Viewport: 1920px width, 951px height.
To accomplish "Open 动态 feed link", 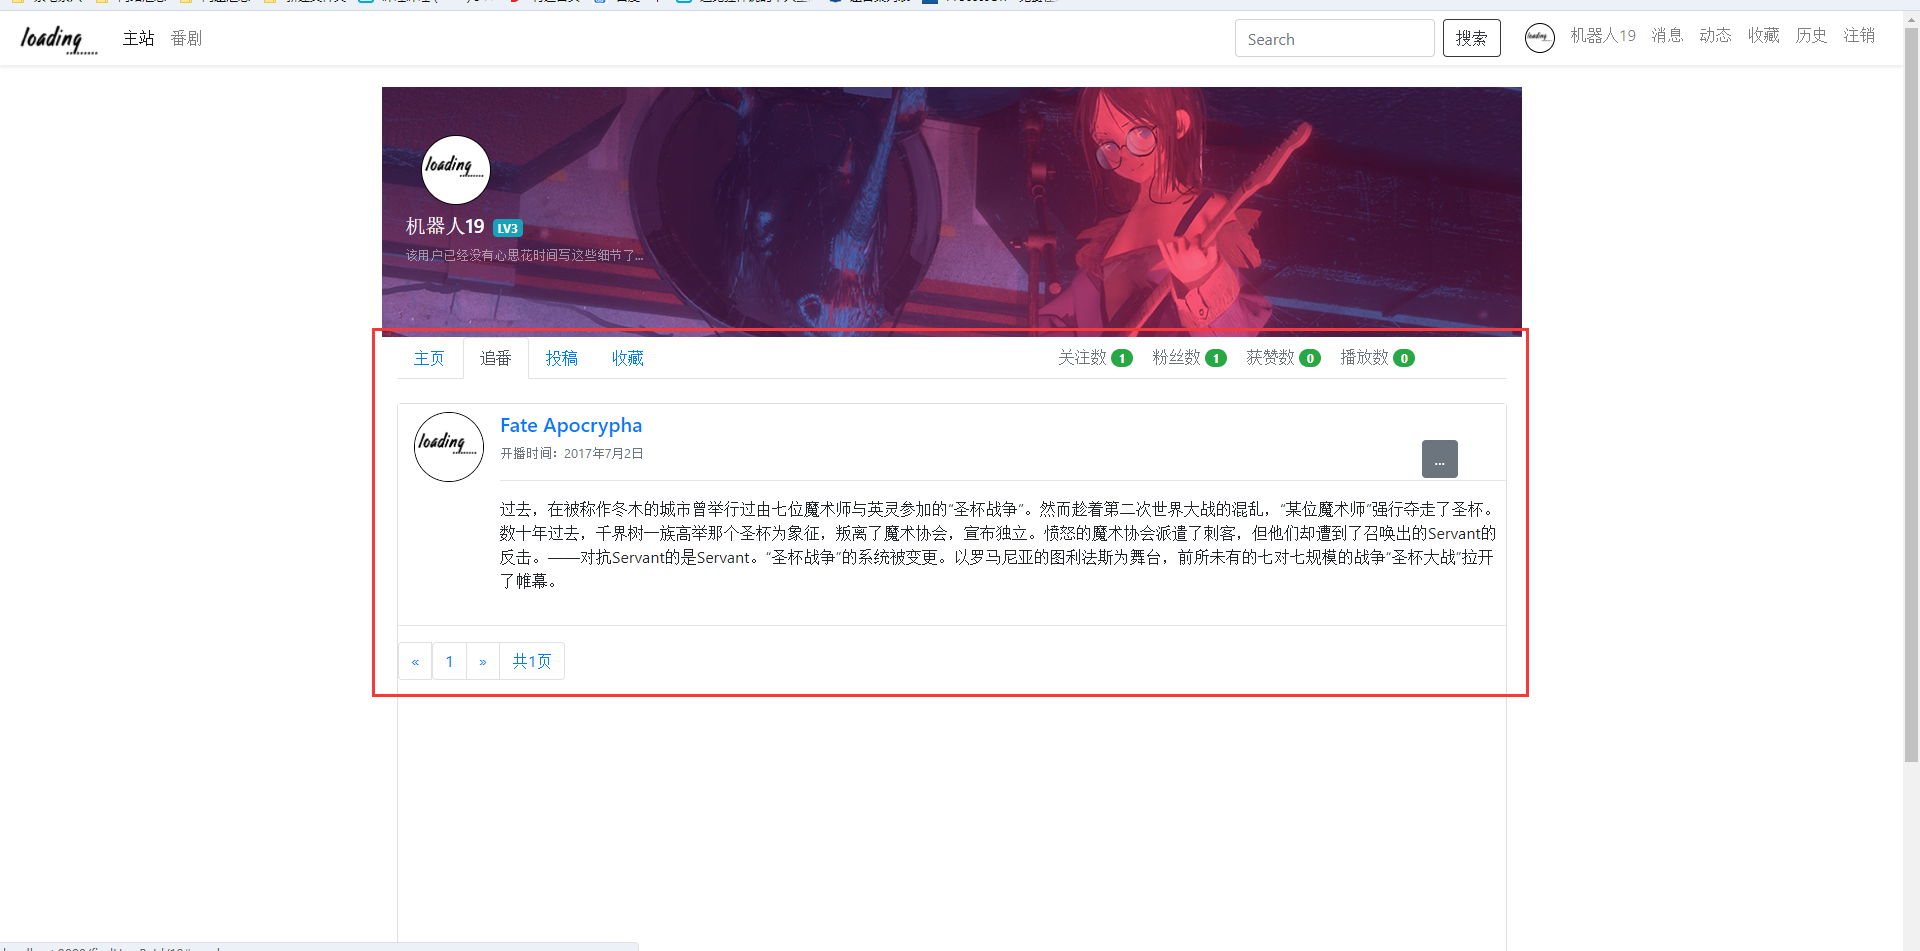I will pos(1715,36).
